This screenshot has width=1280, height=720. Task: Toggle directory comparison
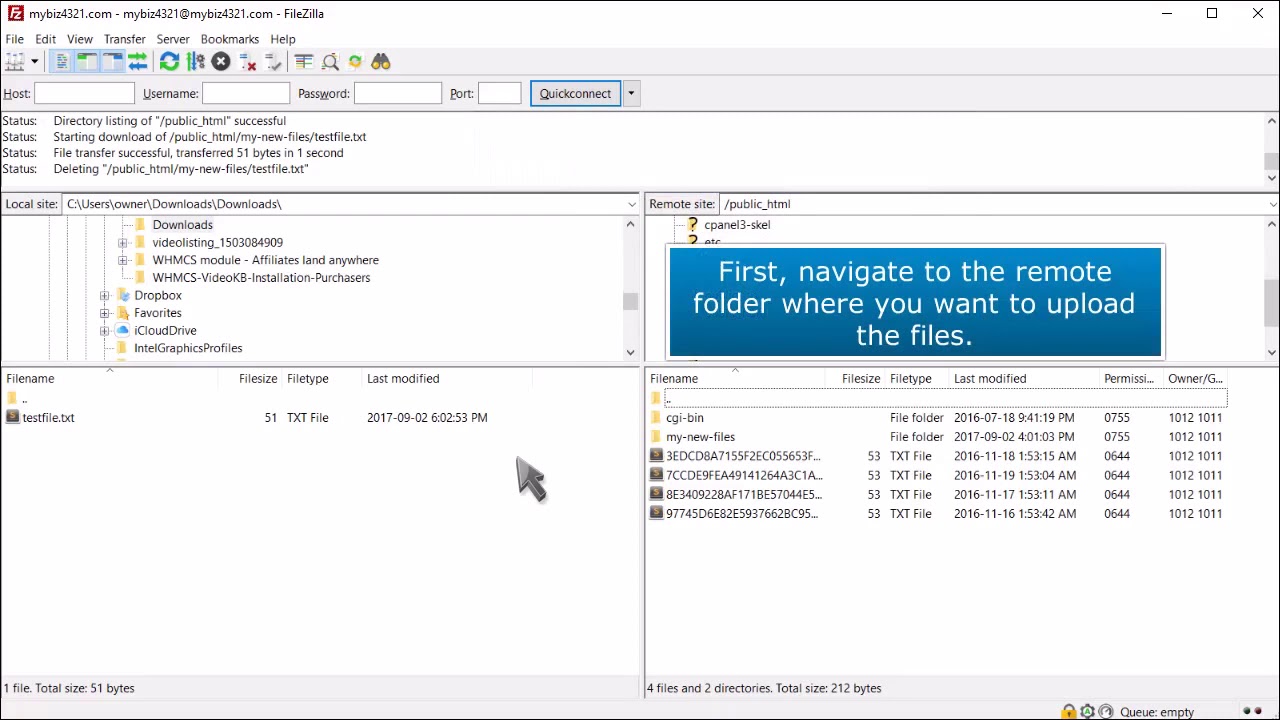(x=330, y=62)
